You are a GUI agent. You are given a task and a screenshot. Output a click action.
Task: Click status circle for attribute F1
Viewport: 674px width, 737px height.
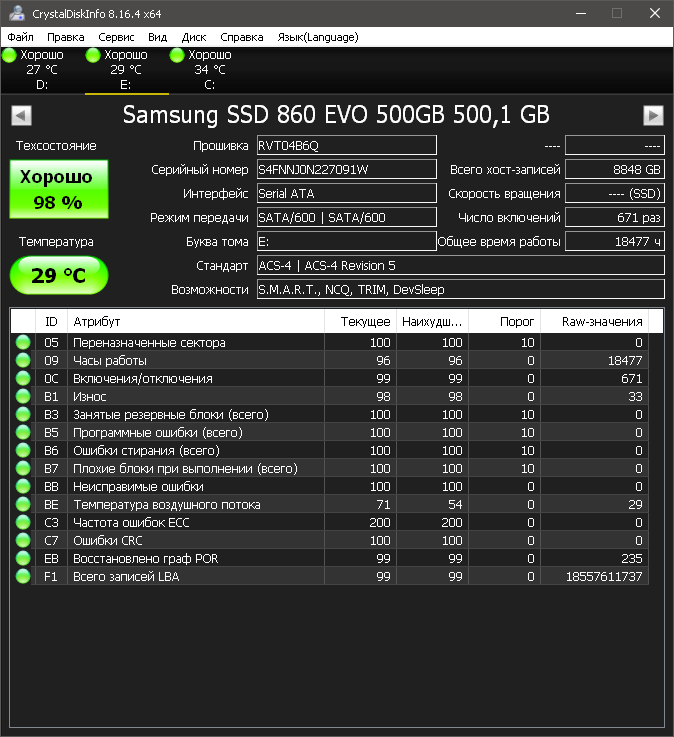[x=23, y=576]
